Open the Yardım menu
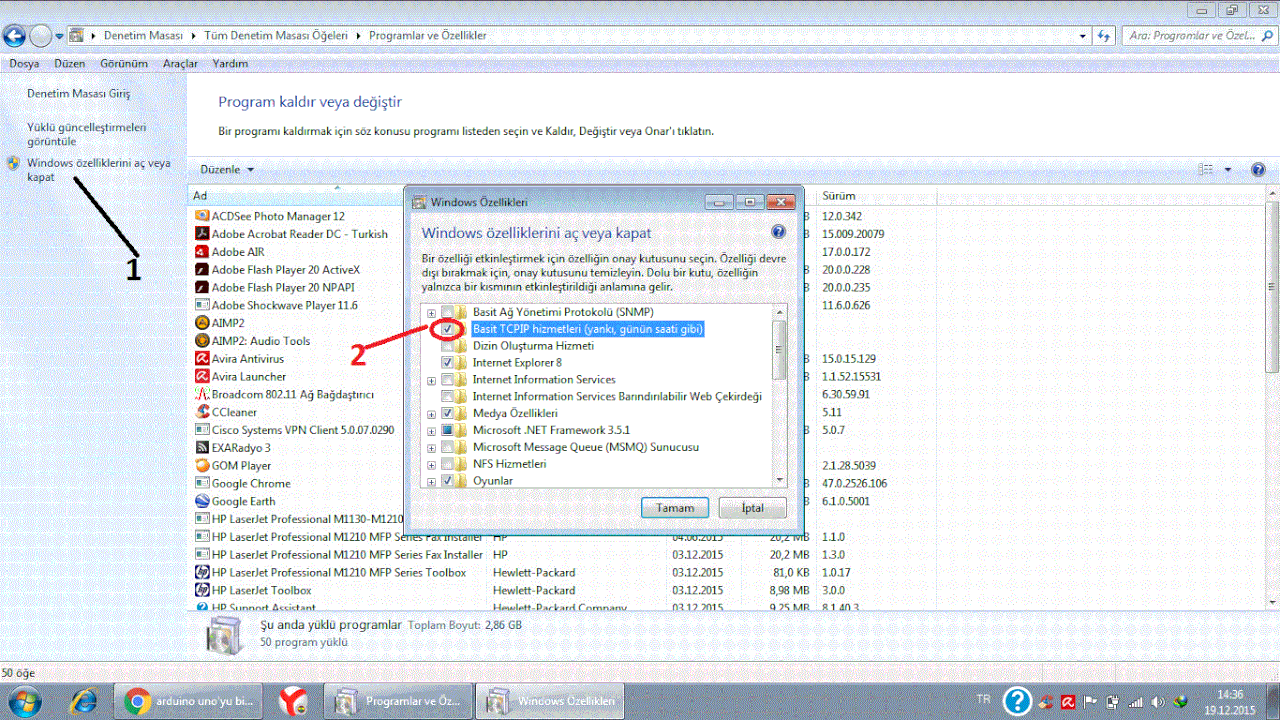This screenshot has height=720, width=1280. [x=231, y=63]
